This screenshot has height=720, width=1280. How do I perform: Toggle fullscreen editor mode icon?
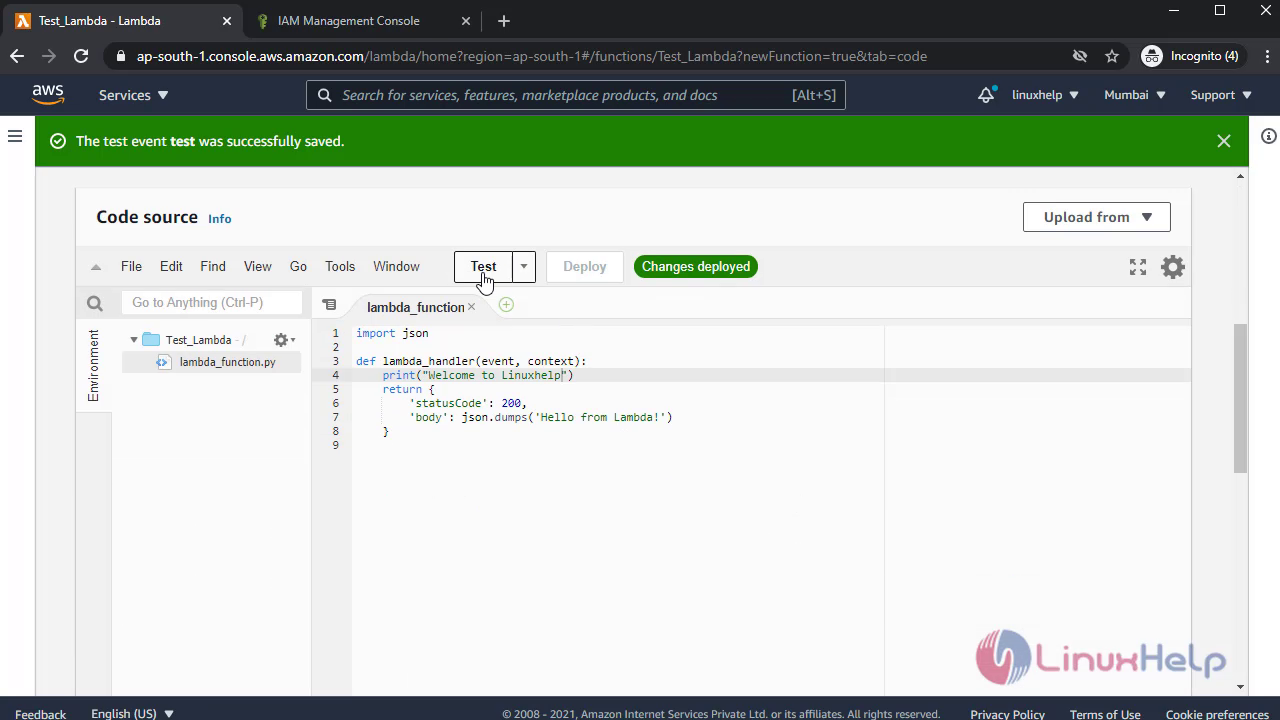pos(1138,267)
